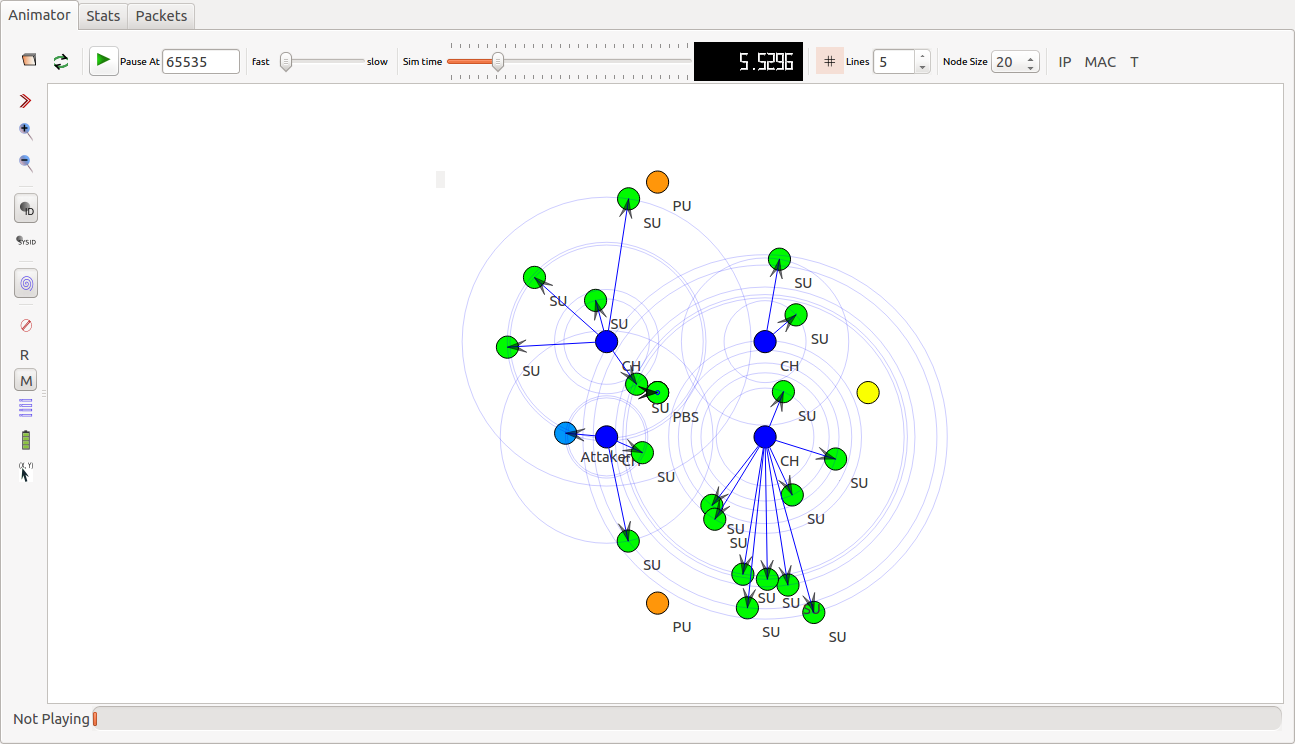Screen dimensions: 1295x744
Task: Enable IP address display
Action: (x=1064, y=61)
